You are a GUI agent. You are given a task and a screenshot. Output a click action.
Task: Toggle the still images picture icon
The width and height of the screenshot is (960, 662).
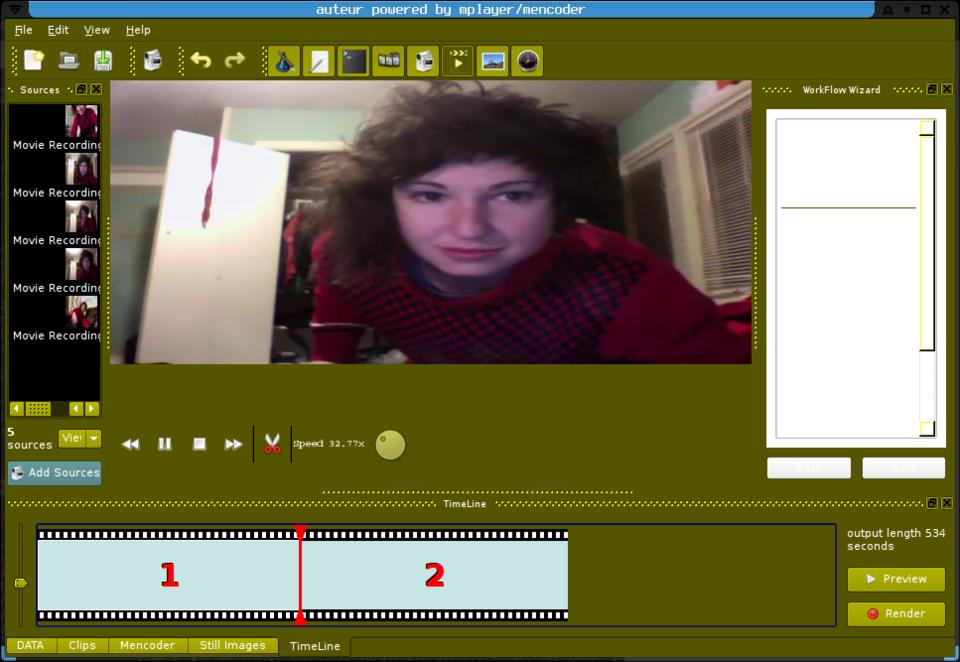[x=492, y=62]
